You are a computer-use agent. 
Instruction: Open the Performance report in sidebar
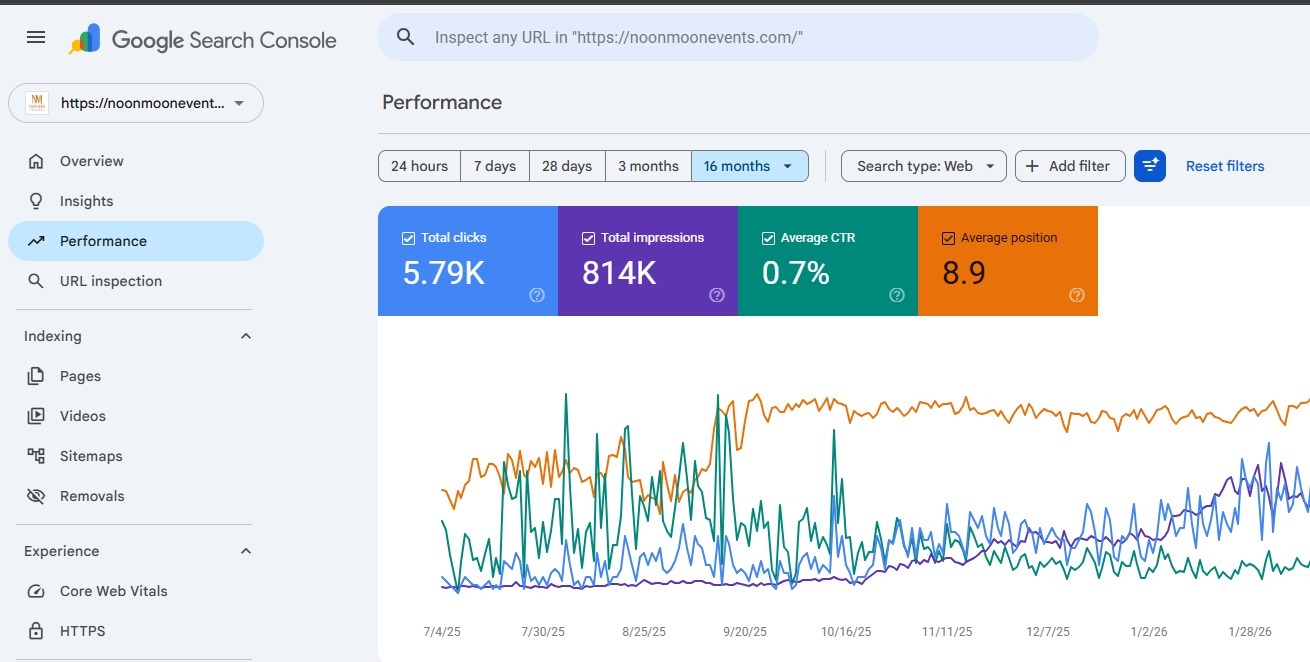coord(136,241)
